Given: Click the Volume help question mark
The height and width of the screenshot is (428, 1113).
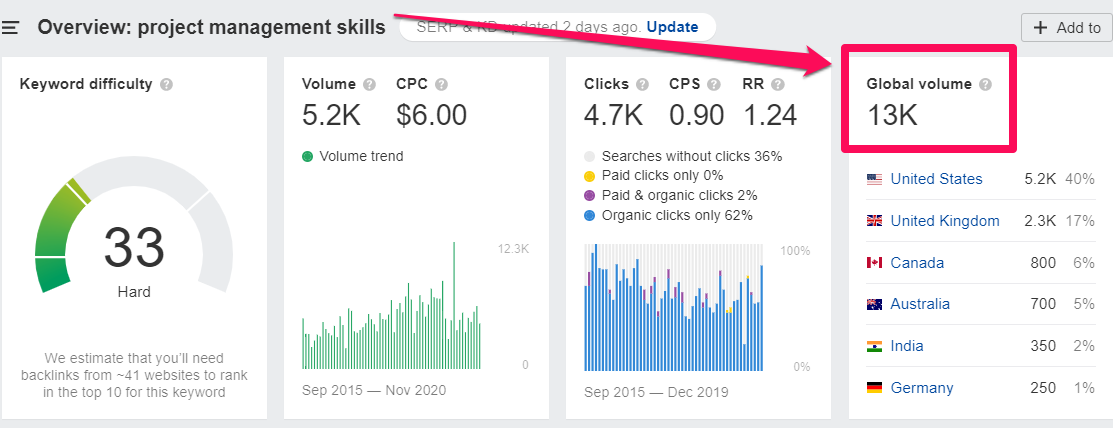Looking at the screenshot, I should [x=370, y=85].
